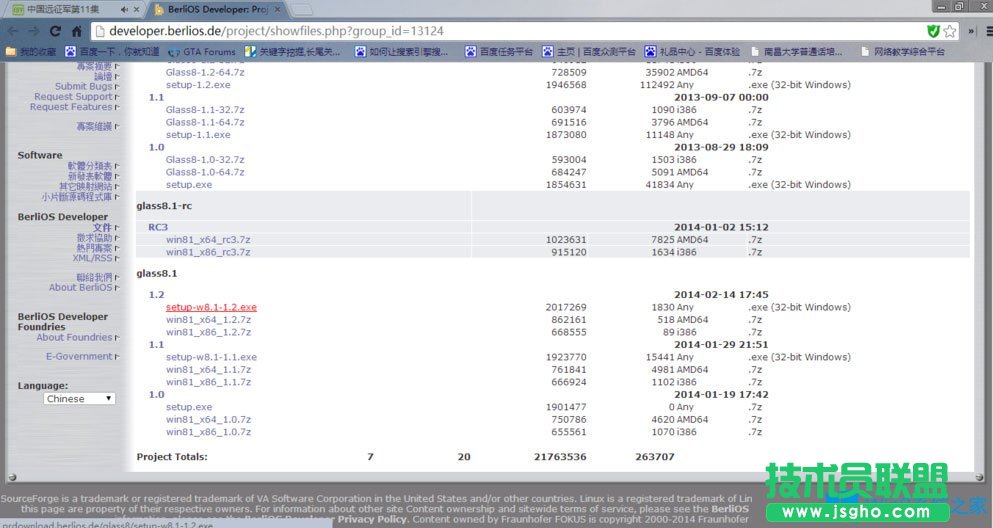Screen dimensions: 993x528
Task: Bookmark this page with the star icon
Action: coord(949,31)
